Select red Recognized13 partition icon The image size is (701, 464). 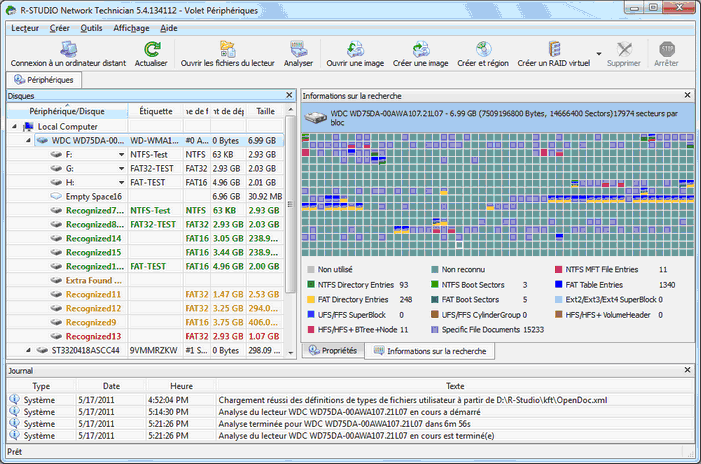click(56, 336)
